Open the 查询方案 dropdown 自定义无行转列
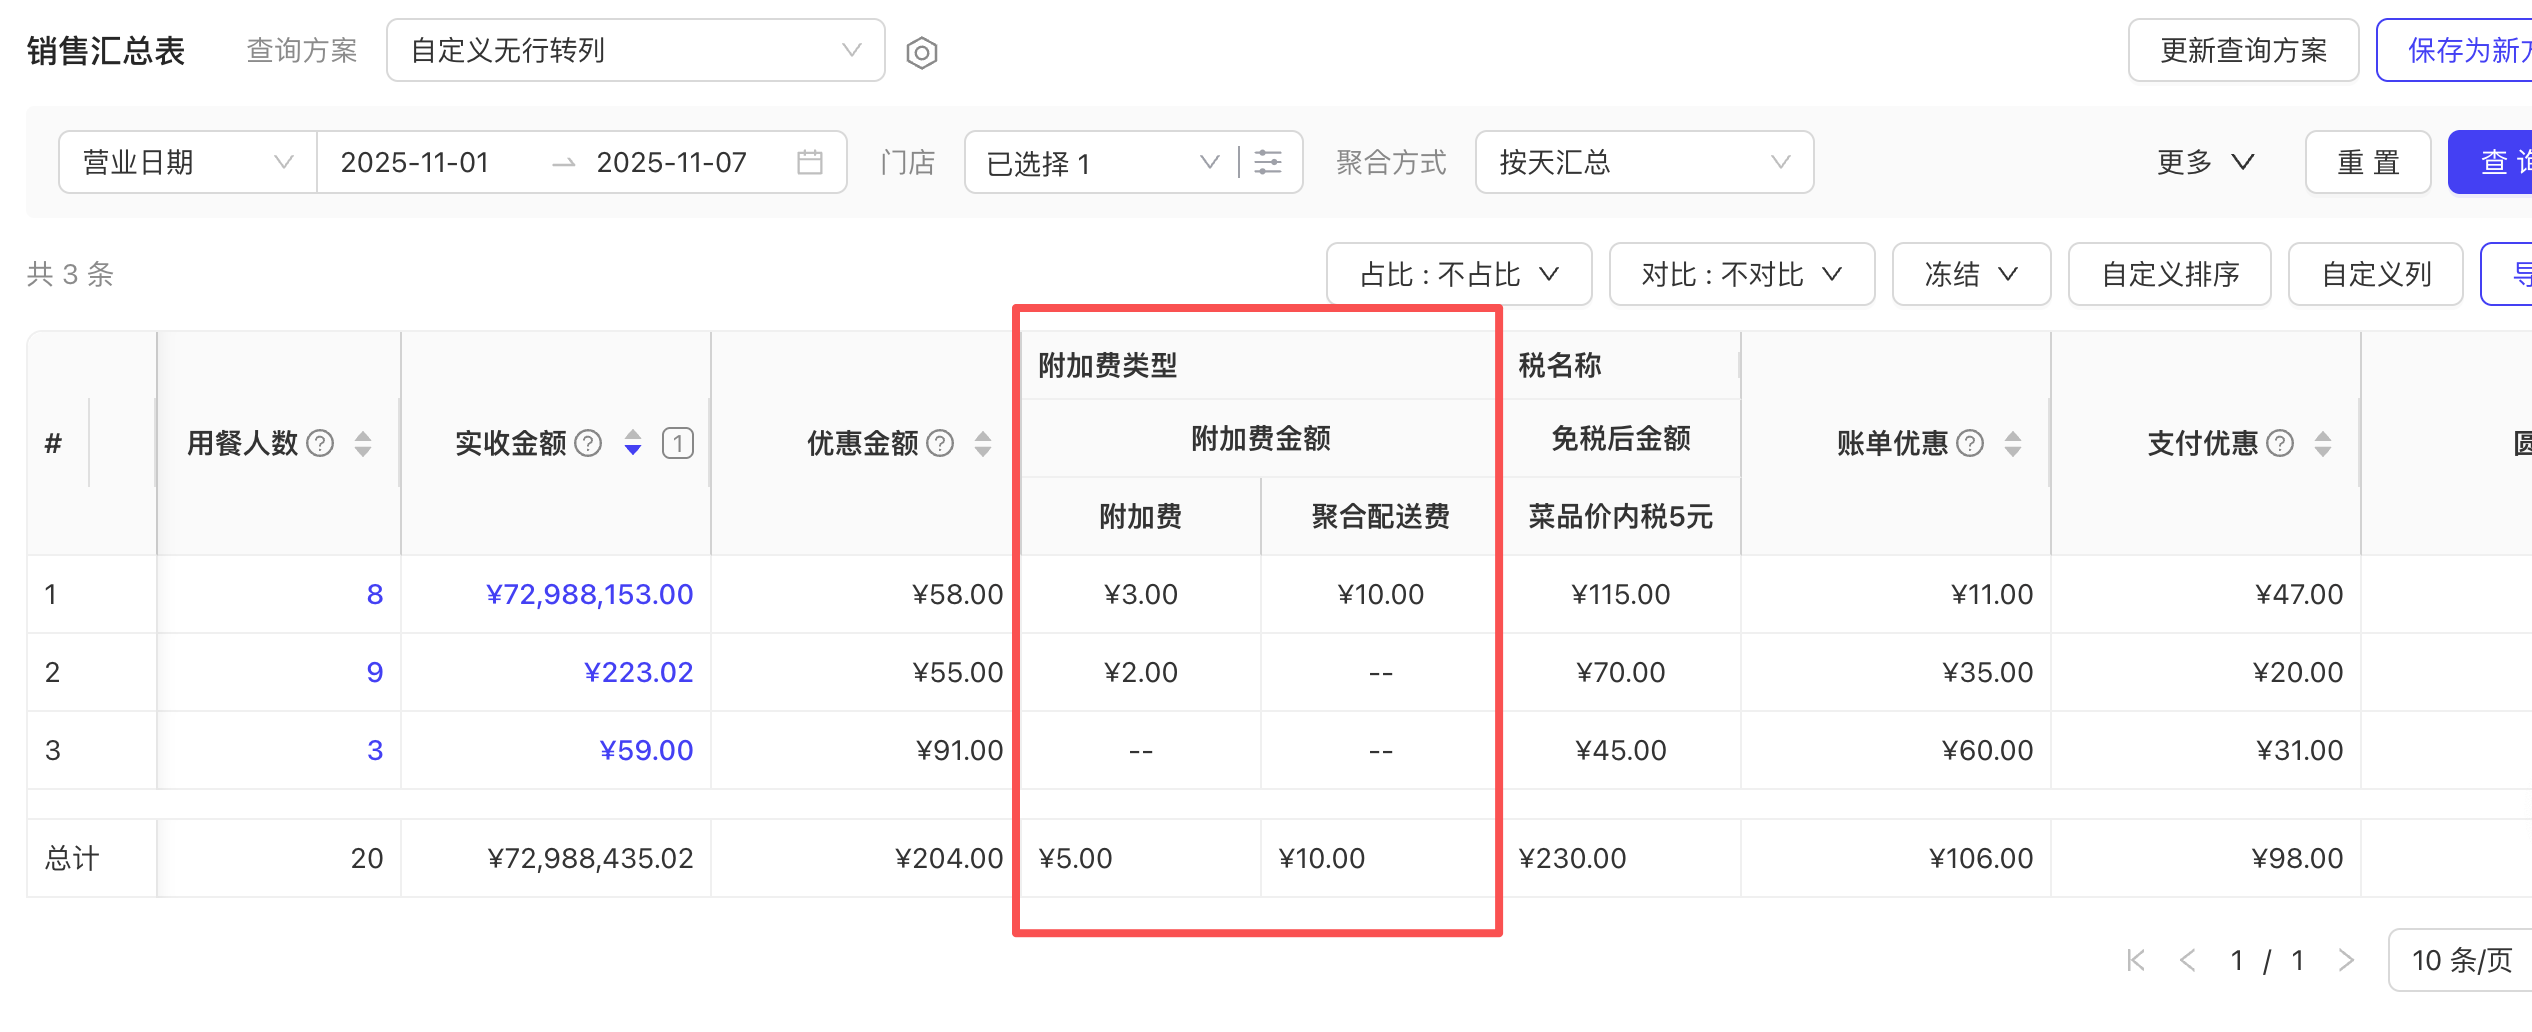Image resolution: width=2532 pixels, height=1032 pixels. pos(635,50)
